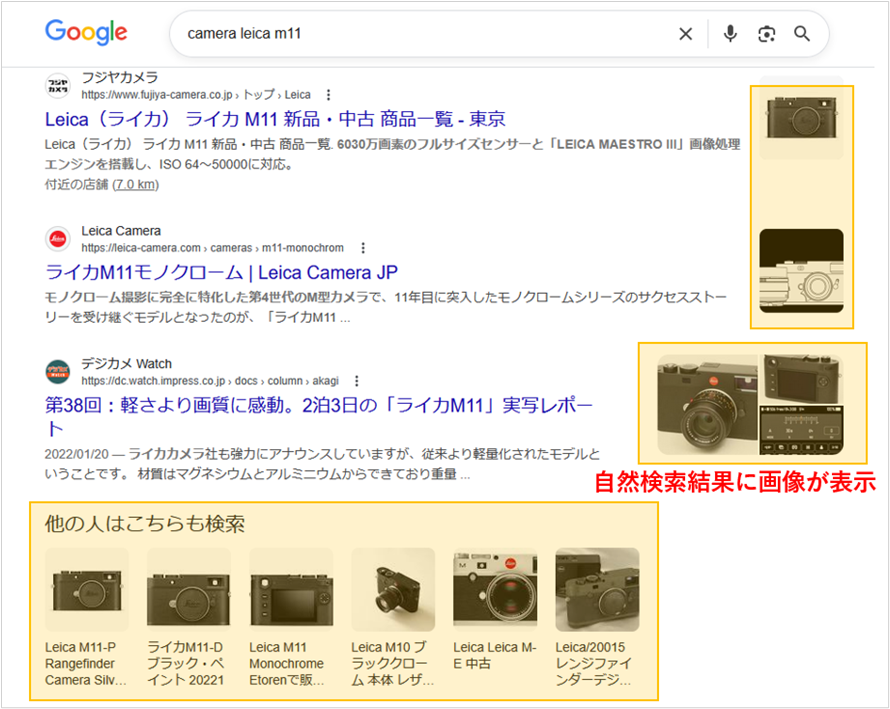Click the Leica M10 ブラッククローム thumbnail
The width and height of the screenshot is (890, 709).
coord(392,589)
